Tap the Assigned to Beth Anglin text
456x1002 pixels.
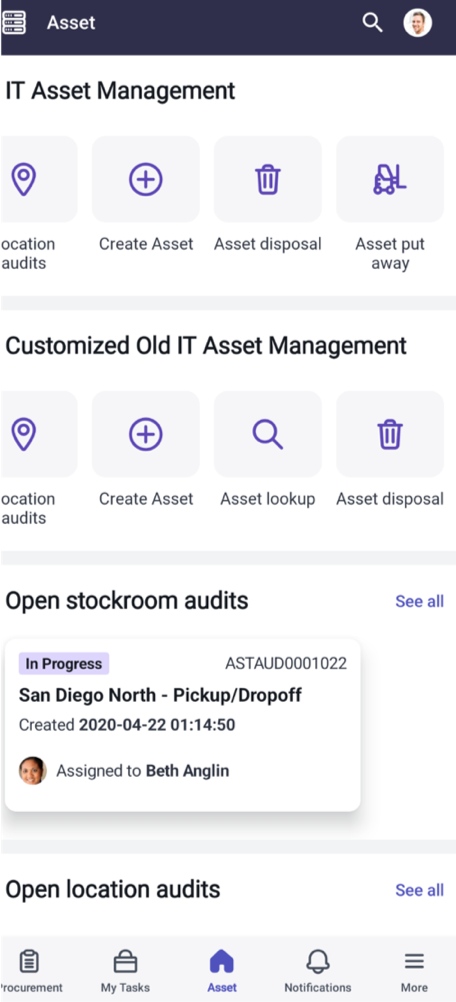click(142, 771)
